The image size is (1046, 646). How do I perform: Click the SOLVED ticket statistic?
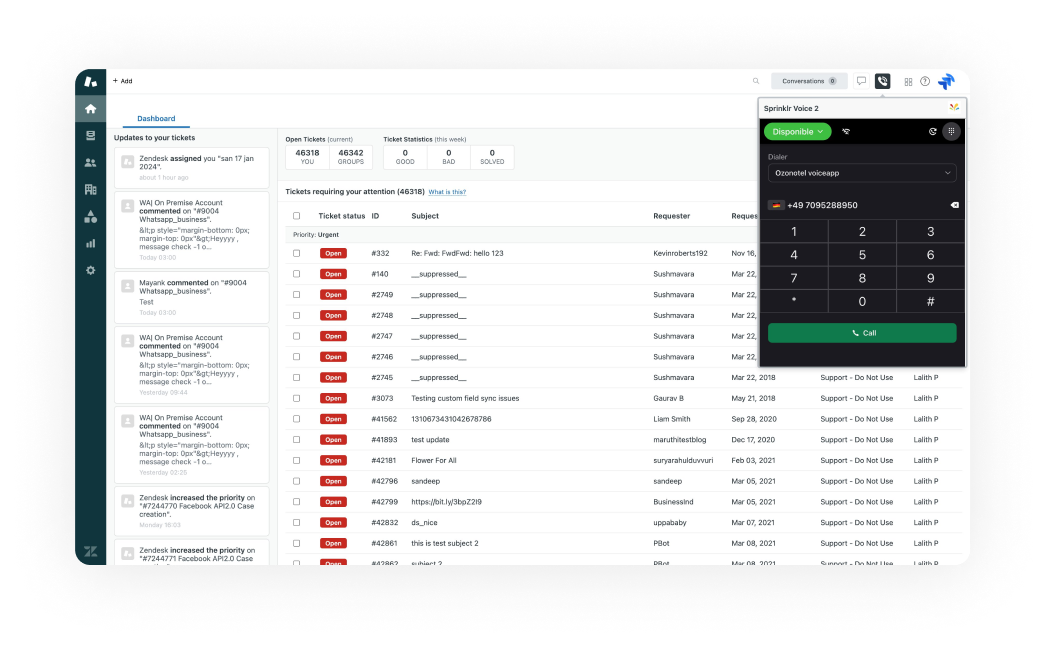[x=492, y=157]
